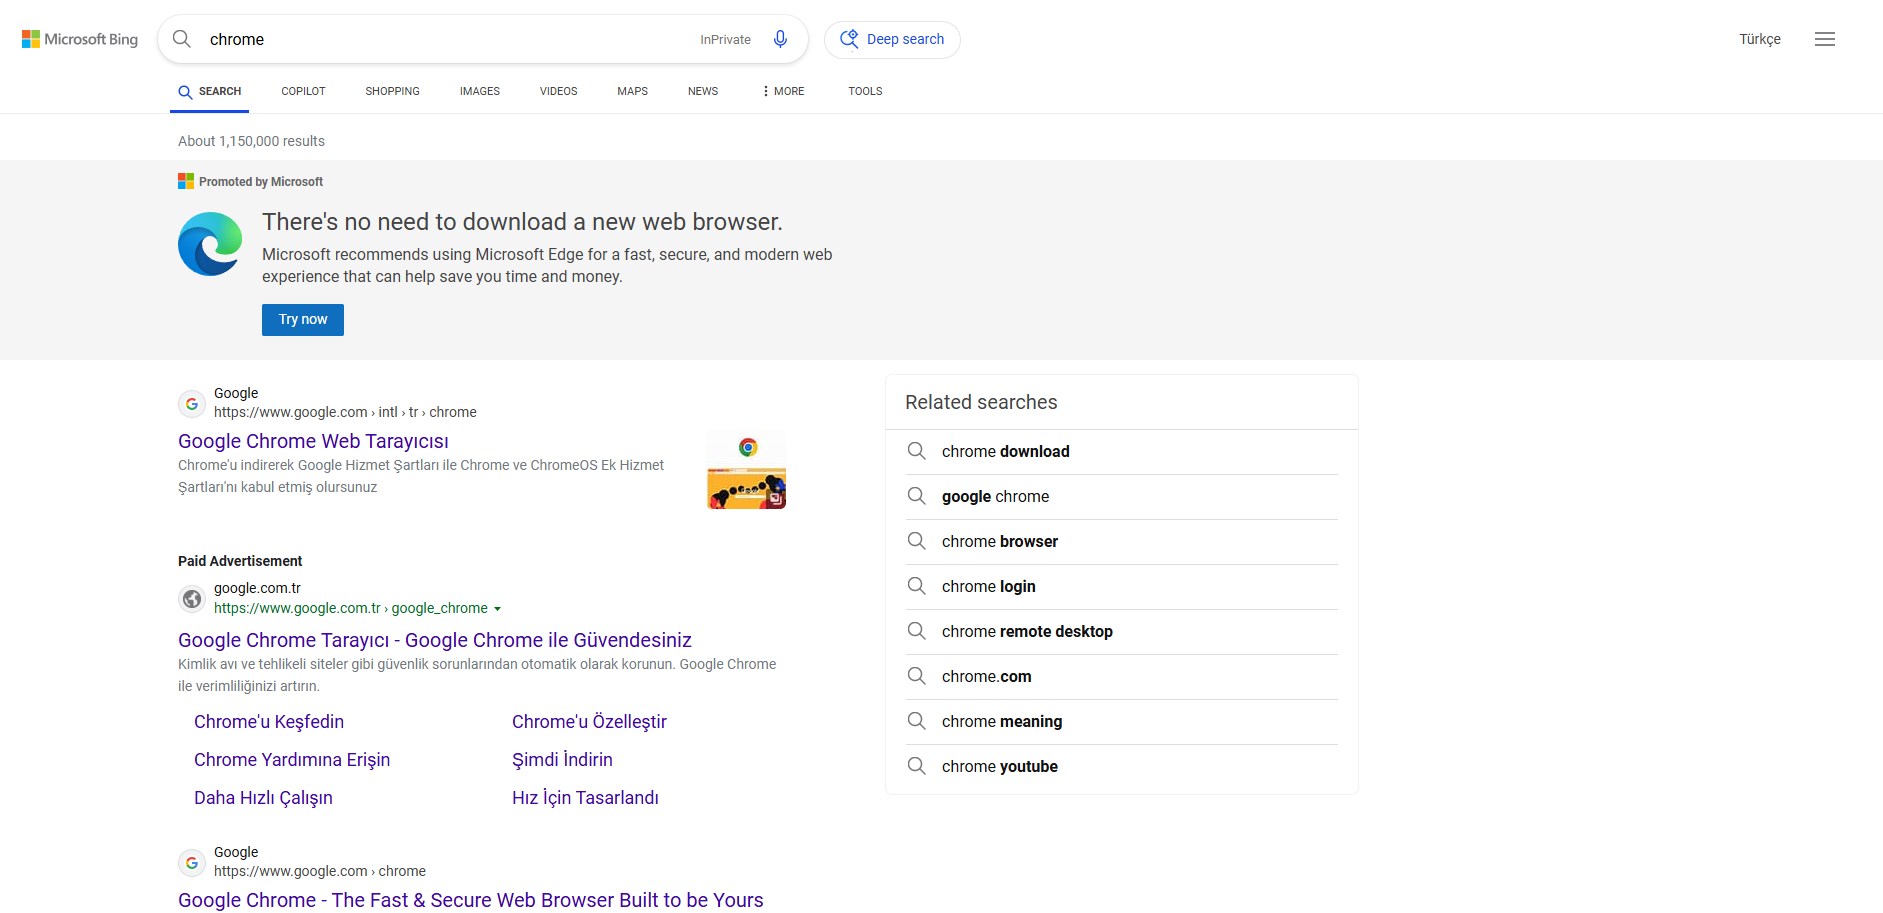The height and width of the screenshot is (913, 1883).
Task: Click the Related searches heading
Action: [x=981, y=402]
